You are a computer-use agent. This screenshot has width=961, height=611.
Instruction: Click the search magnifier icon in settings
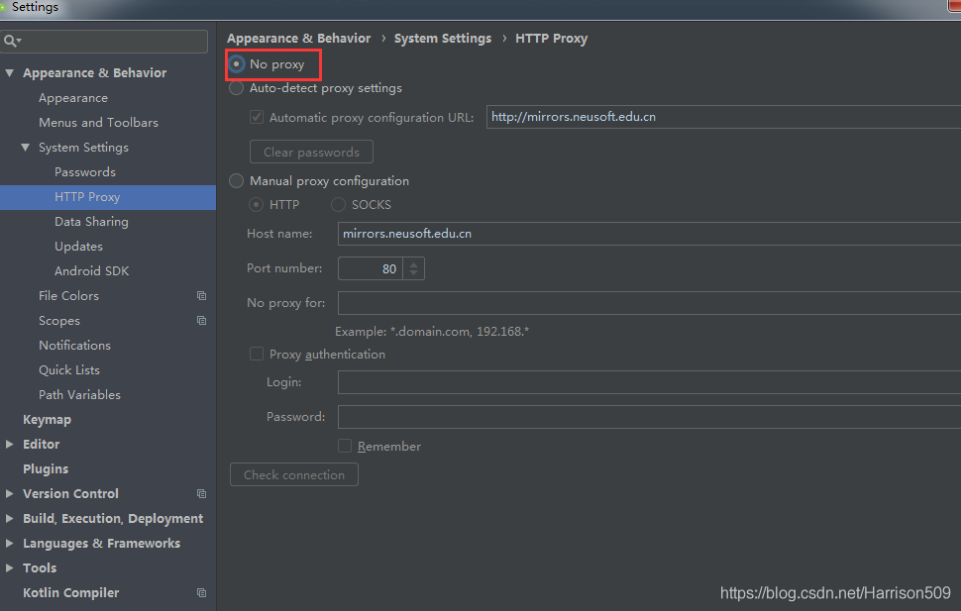[x=11, y=41]
